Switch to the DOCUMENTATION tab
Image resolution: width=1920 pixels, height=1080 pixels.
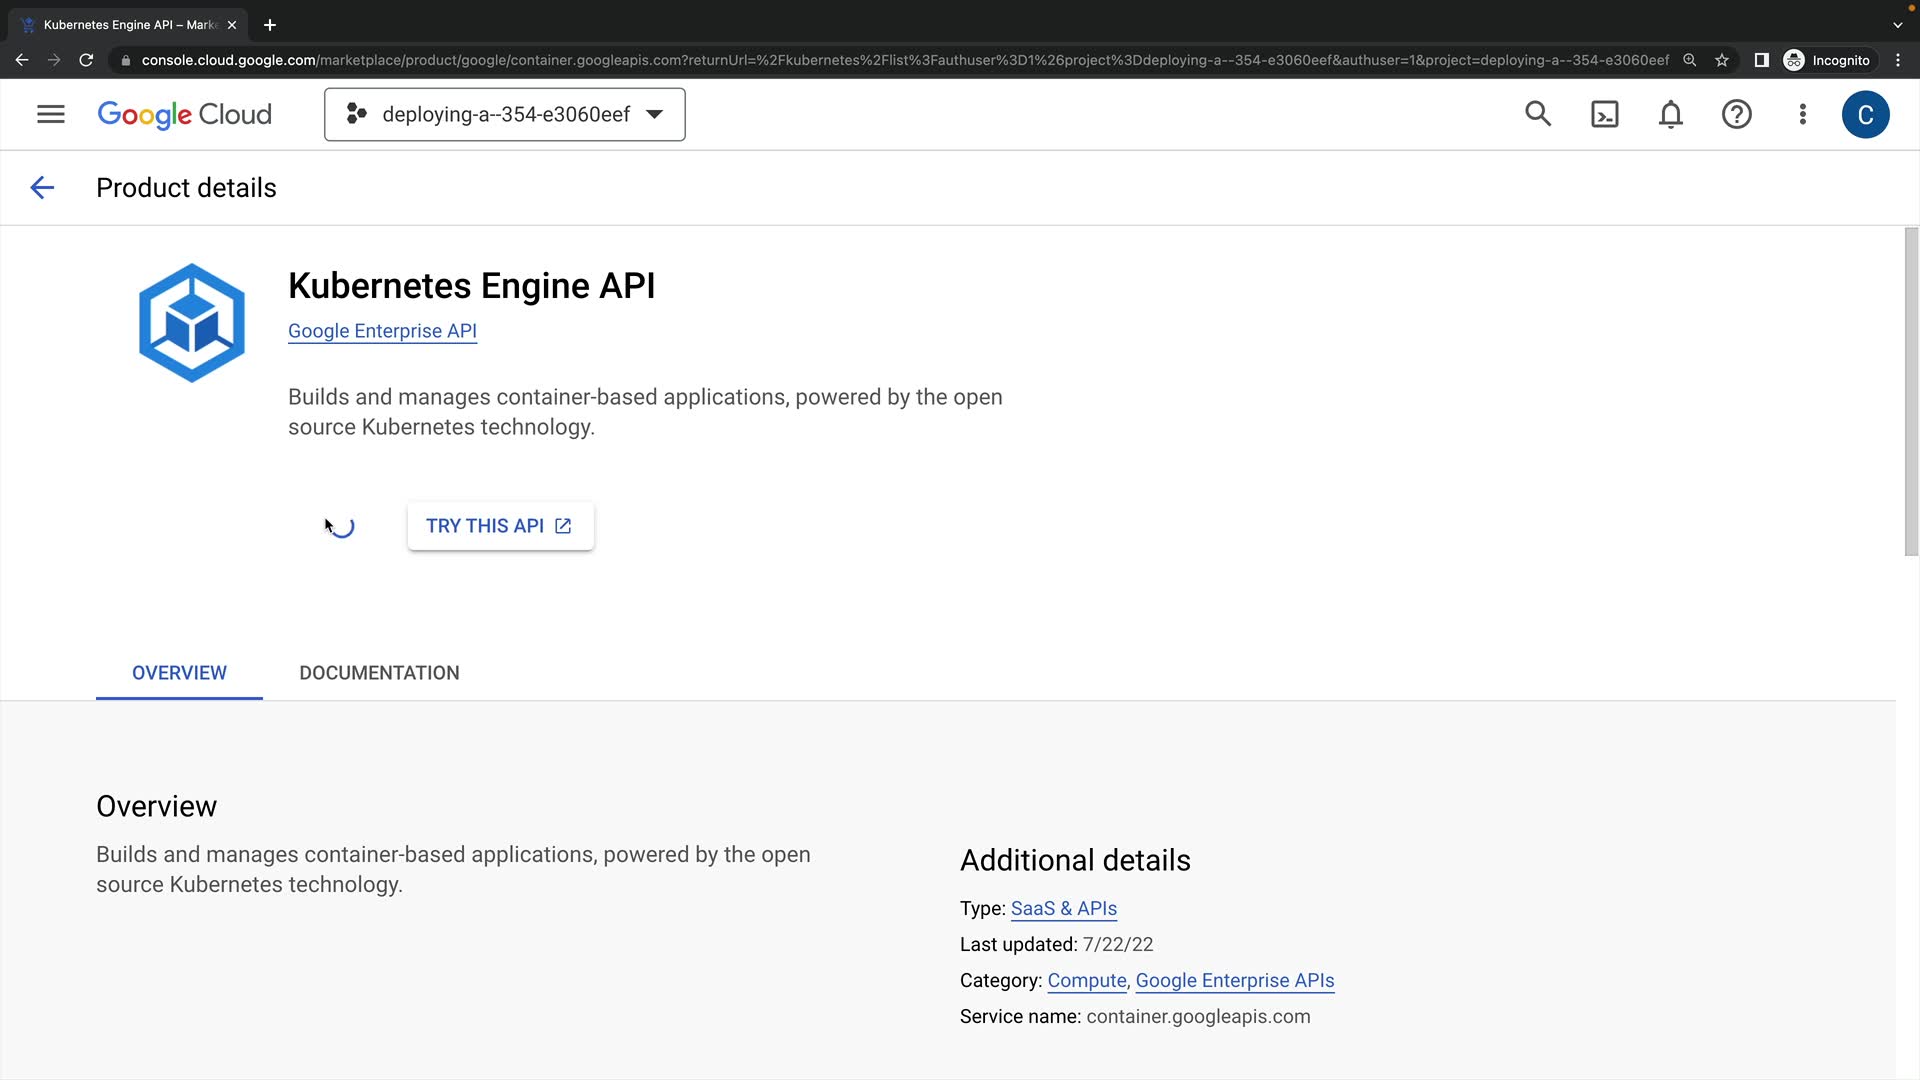[x=379, y=673]
